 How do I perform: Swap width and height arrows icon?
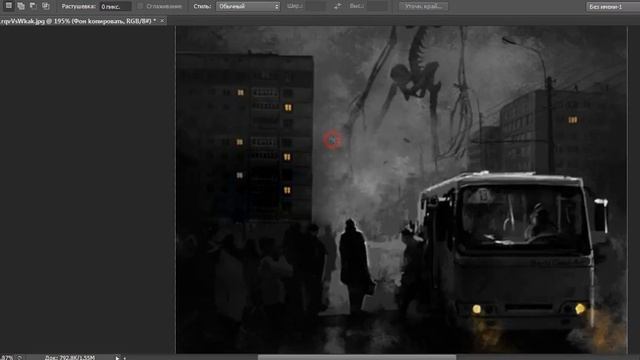tap(337, 6)
